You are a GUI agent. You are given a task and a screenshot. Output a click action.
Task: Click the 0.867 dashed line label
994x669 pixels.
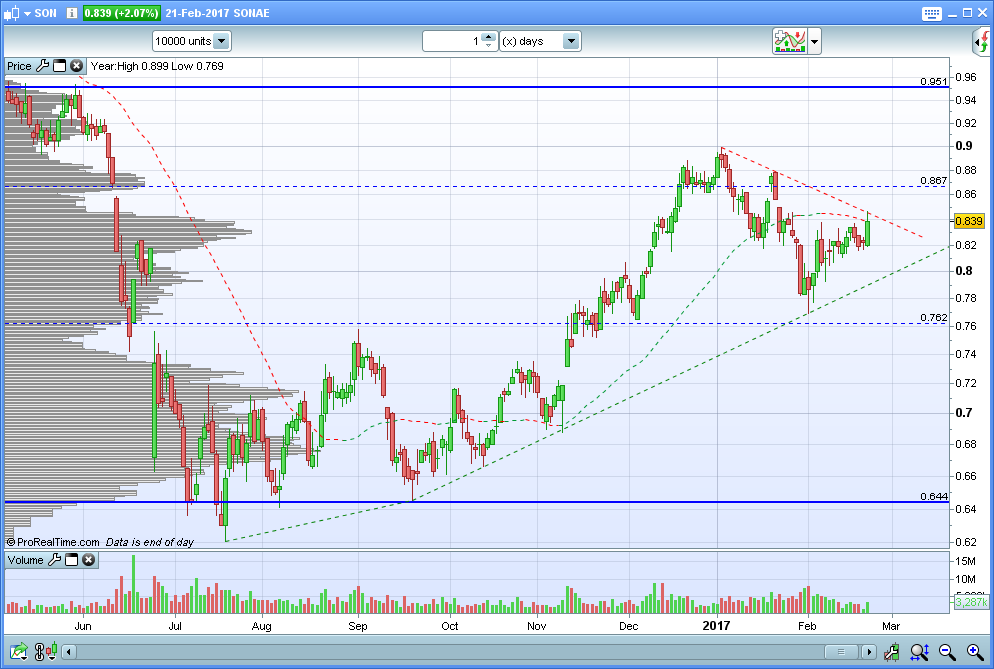(x=934, y=181)
